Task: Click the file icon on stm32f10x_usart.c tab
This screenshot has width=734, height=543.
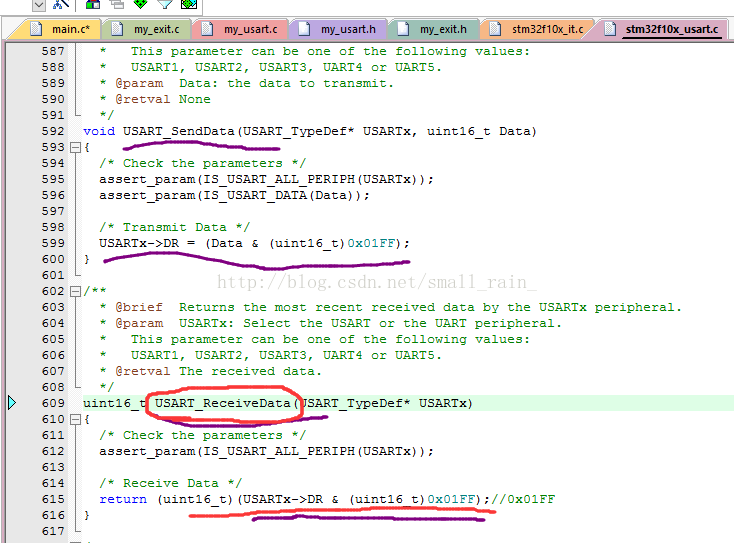Action: click(x=609, y=29)
